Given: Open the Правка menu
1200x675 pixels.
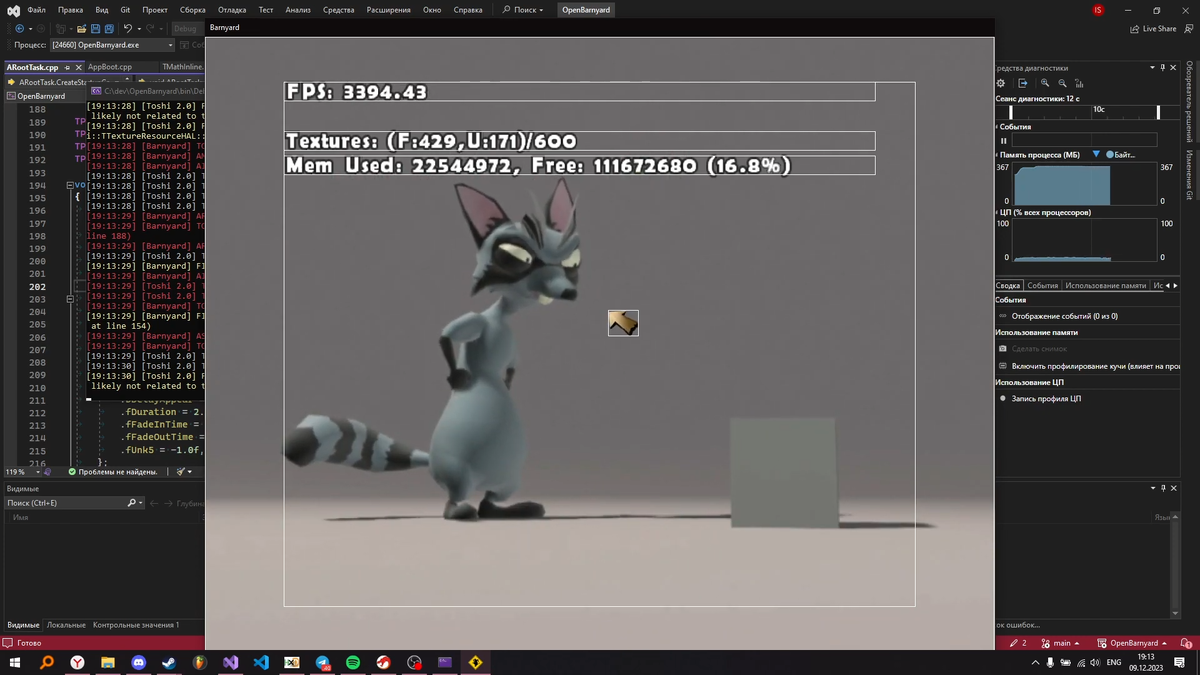Looking at the screenshot, I should click(70, 10).
